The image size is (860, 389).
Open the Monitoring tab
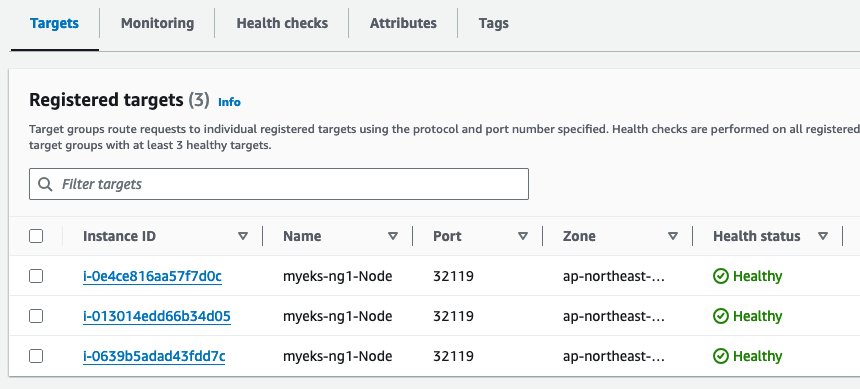pyautogui.click(x=157, y=24)
